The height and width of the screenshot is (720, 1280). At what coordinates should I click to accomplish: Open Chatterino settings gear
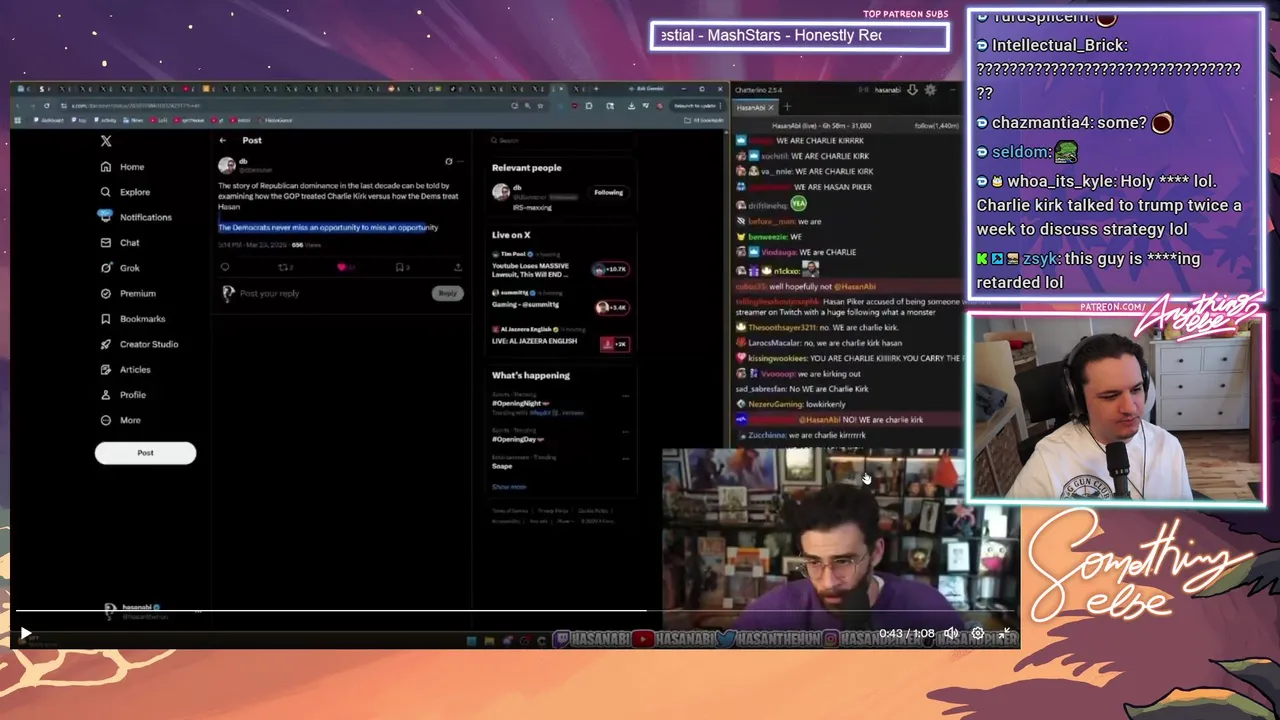930,90
